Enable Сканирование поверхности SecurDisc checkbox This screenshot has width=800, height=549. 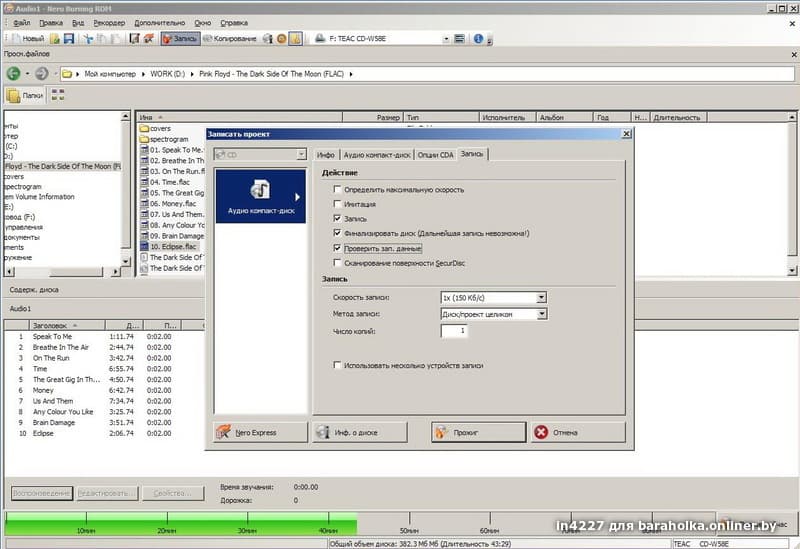[337, 263]
